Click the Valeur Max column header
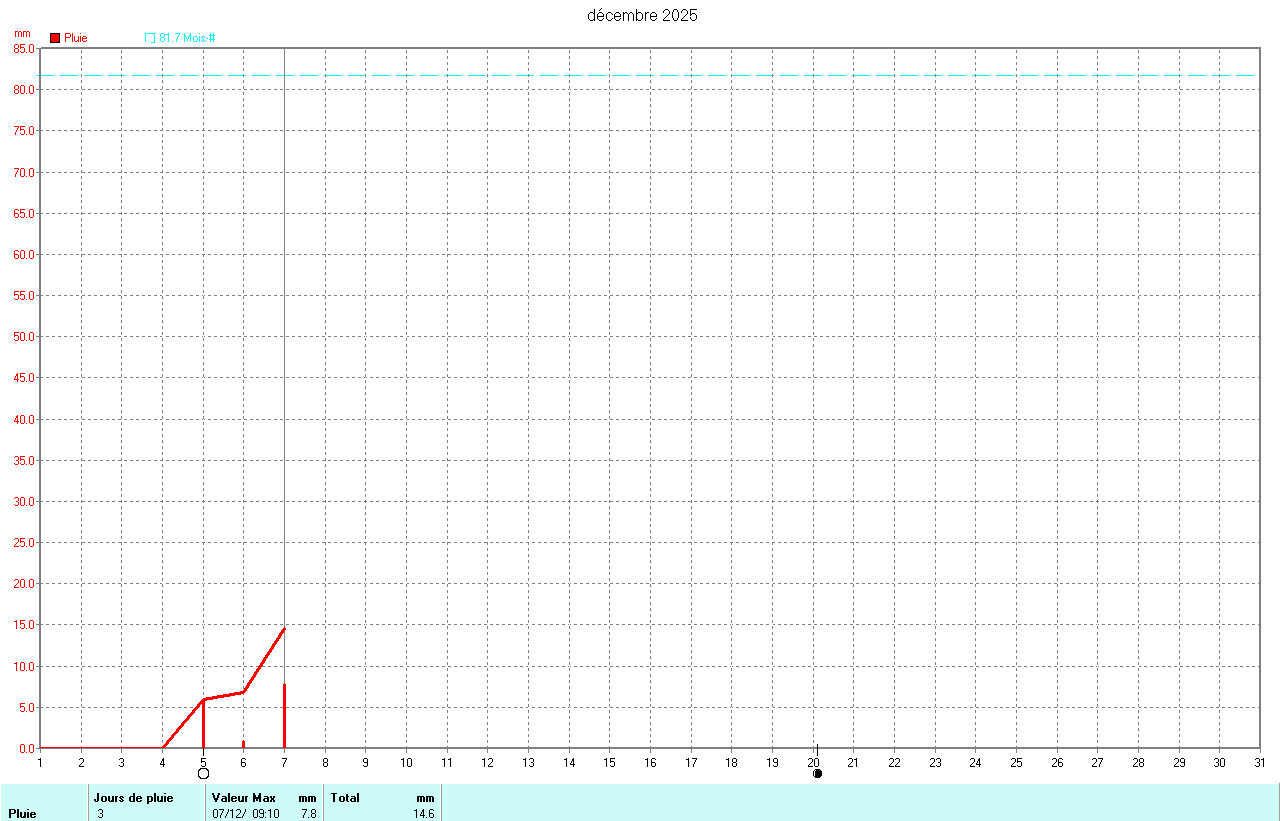The image size is (1280, 821). pos(244,798)
